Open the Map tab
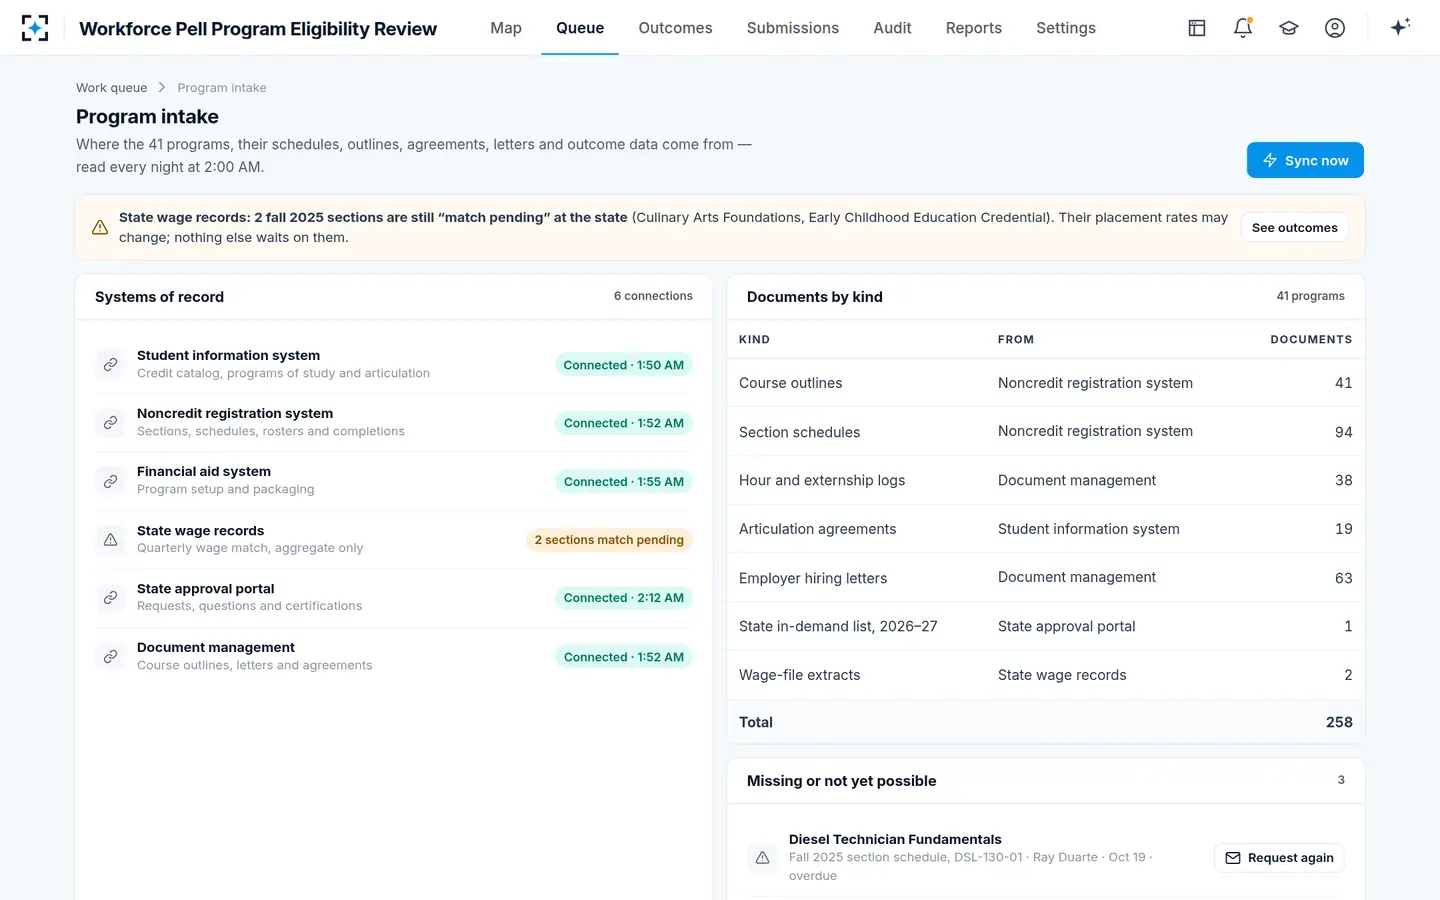 pos(506,28)
